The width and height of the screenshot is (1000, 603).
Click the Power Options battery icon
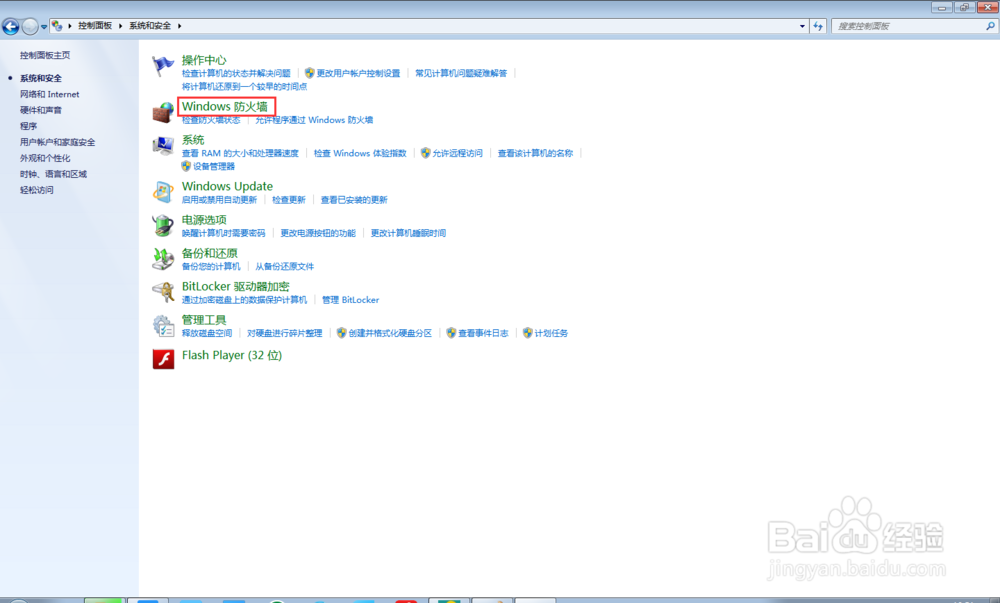pyautogui.click(x=163, y=225)
